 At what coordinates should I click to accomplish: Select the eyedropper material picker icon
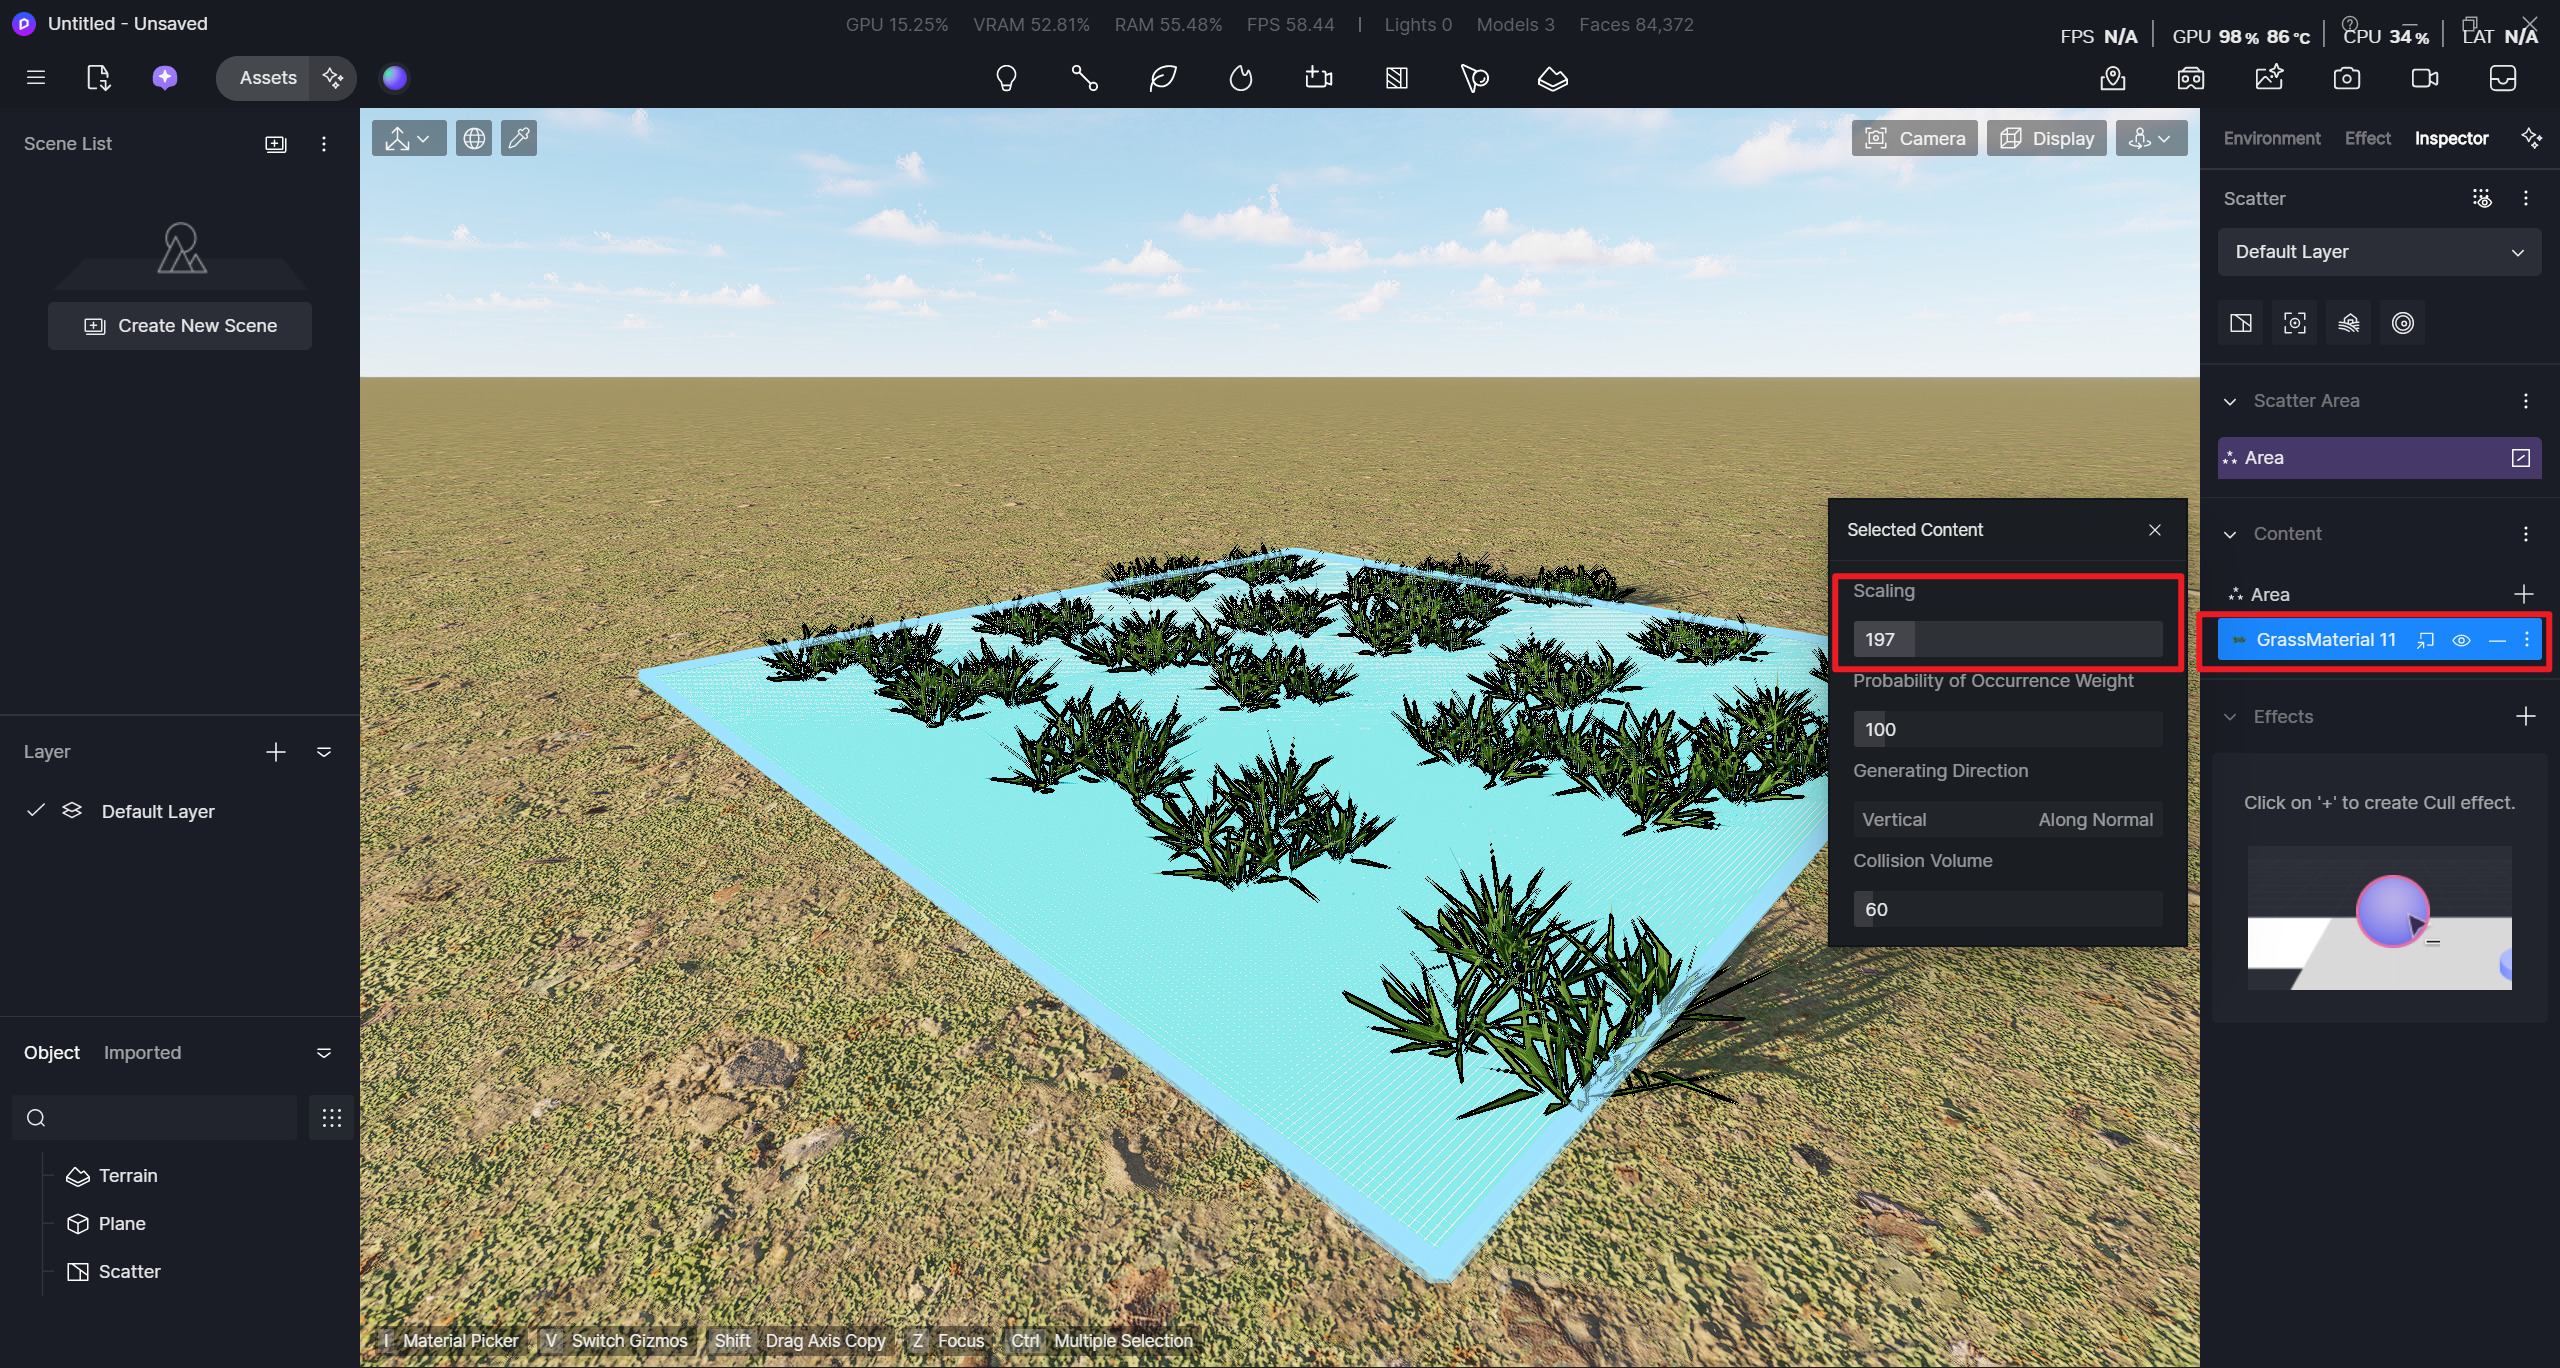pos(519,138)
